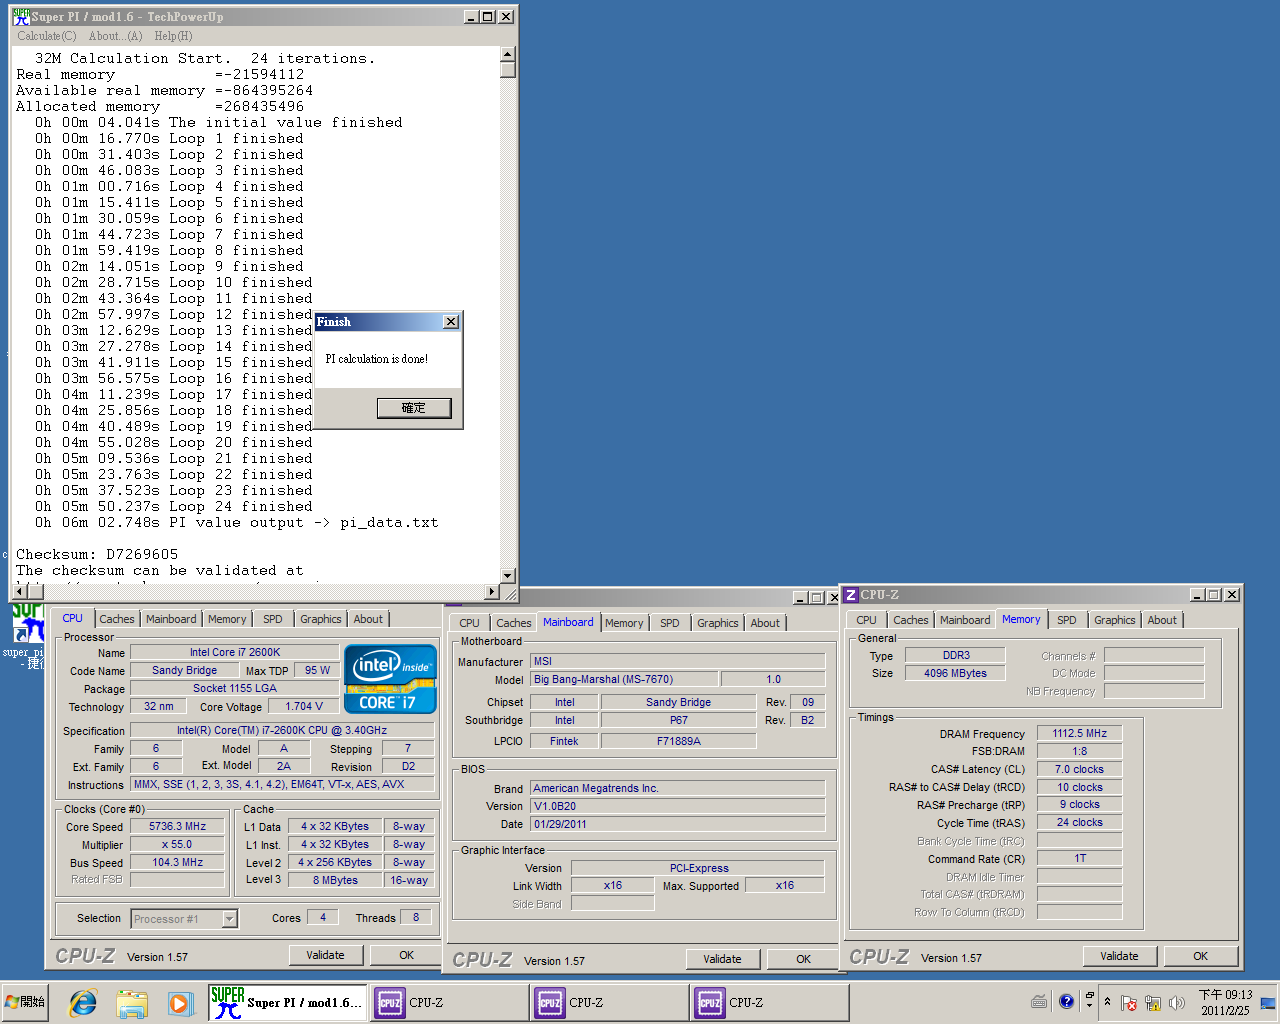Click the taskbar clock showing 09:13
This screenshot has height=1024, width=1280.
coord(1225,1002)
